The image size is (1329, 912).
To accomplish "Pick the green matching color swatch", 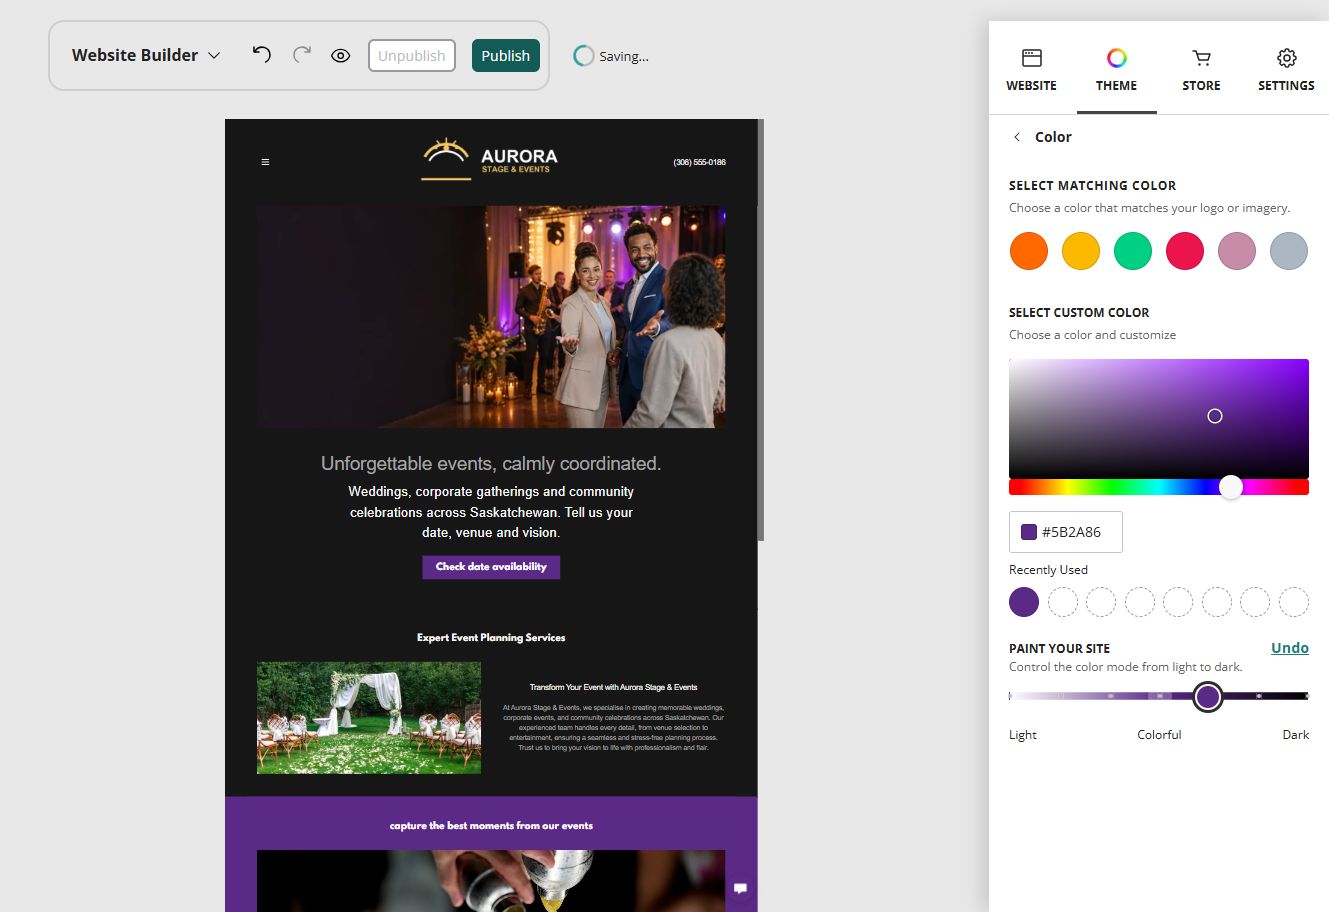I will click(x=1133, y=251).
